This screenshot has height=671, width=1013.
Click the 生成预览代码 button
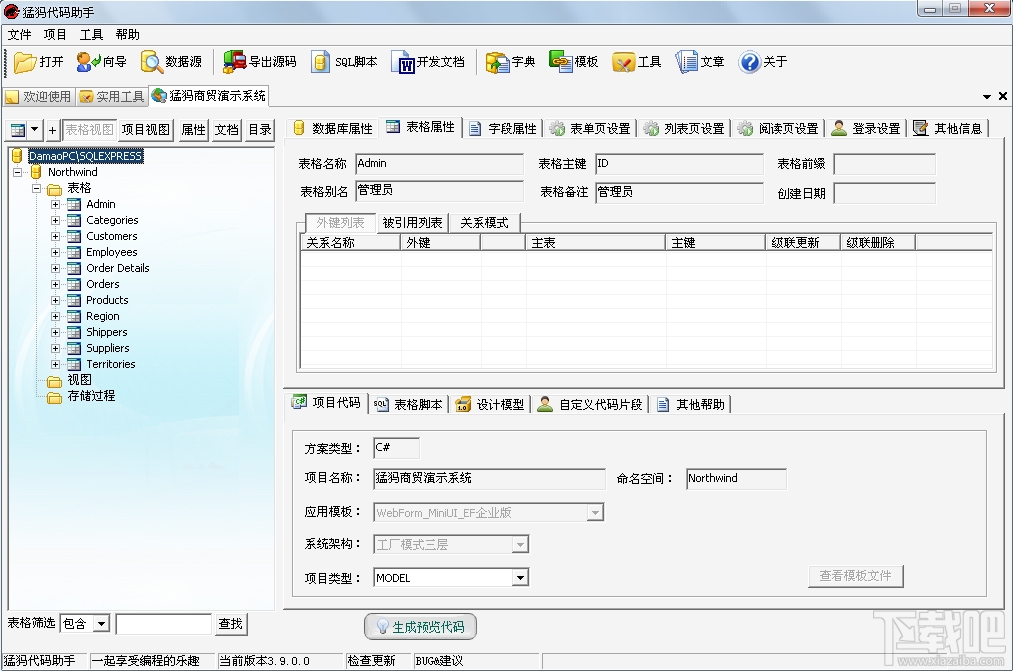pos(420,626)
